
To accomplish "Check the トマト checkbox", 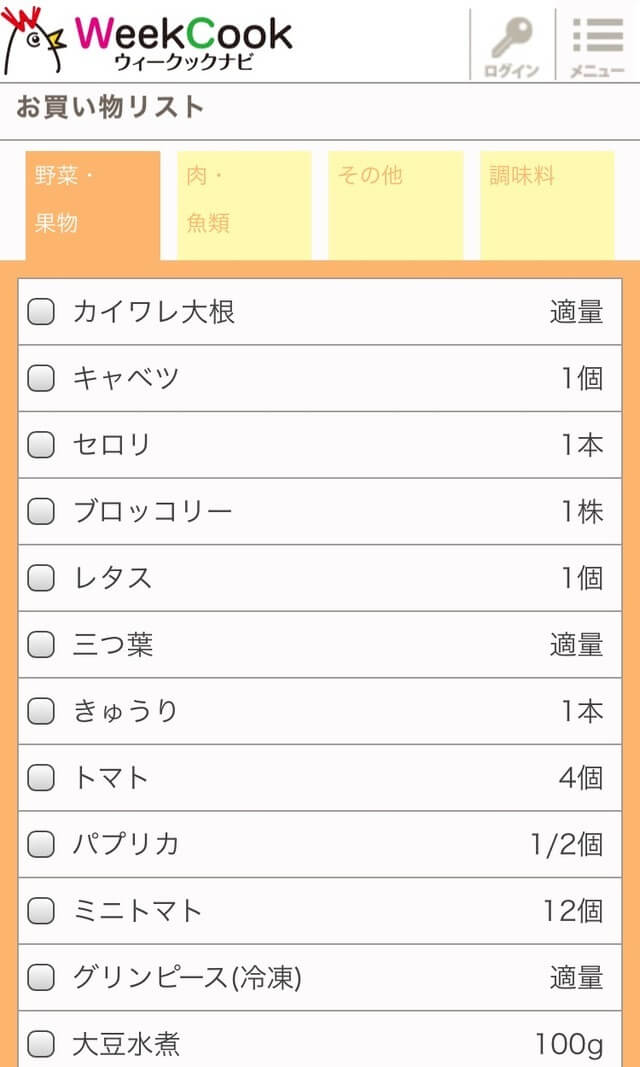I will point(41,778).
